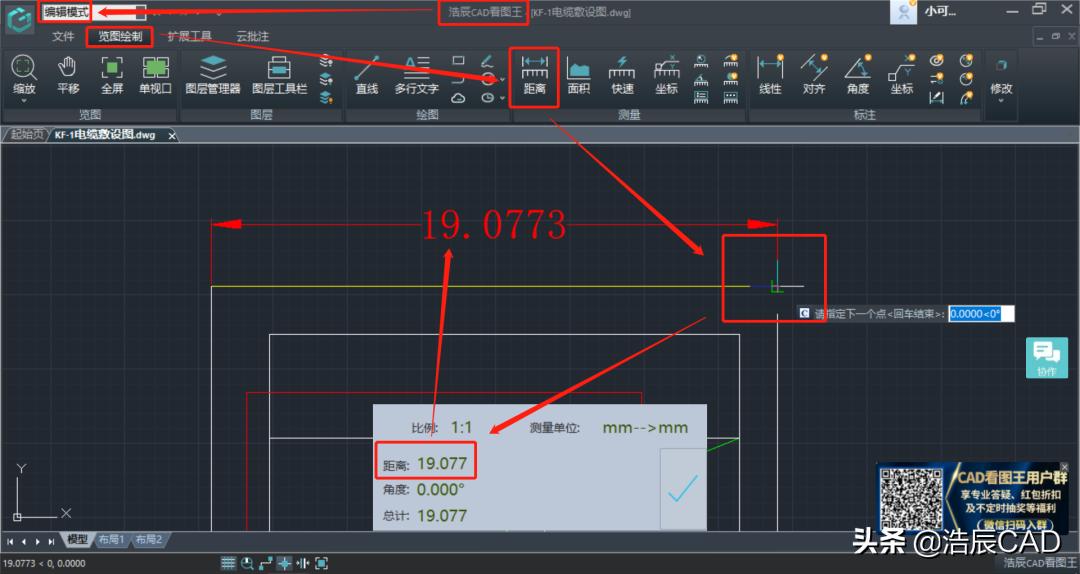Screen dimensions: 1080x574
Task: Add a 对齐 aligned dimension
Action: pyautogui.click(x=813, y=74)
